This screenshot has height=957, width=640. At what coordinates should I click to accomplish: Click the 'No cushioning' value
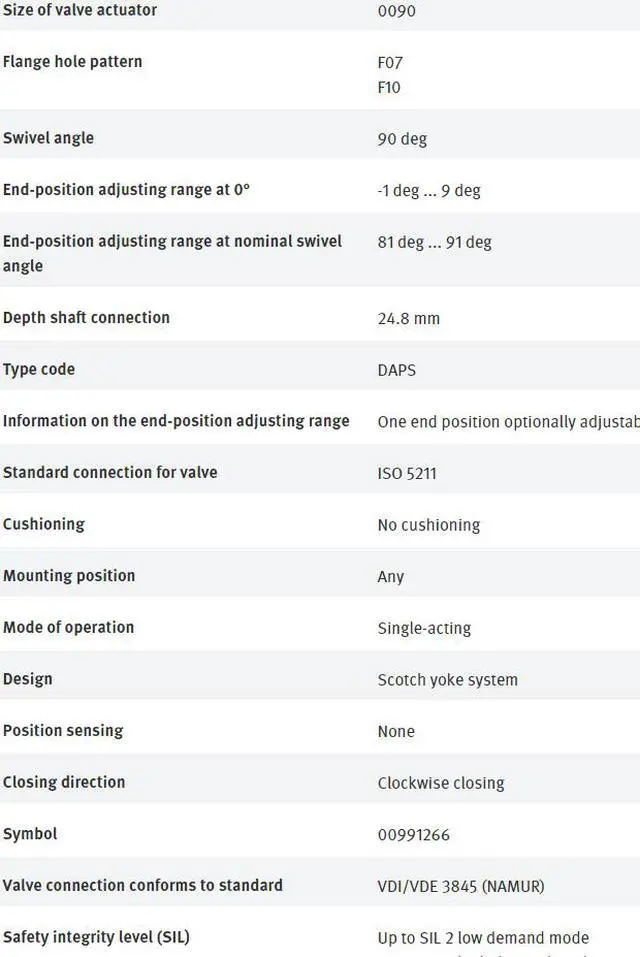click(428, 525)
